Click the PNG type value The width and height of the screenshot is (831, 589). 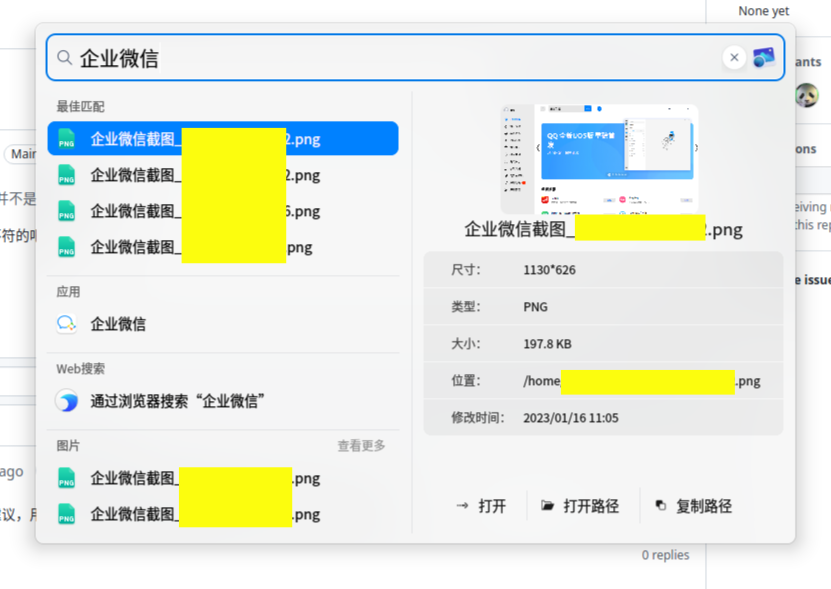coord(535,307)
